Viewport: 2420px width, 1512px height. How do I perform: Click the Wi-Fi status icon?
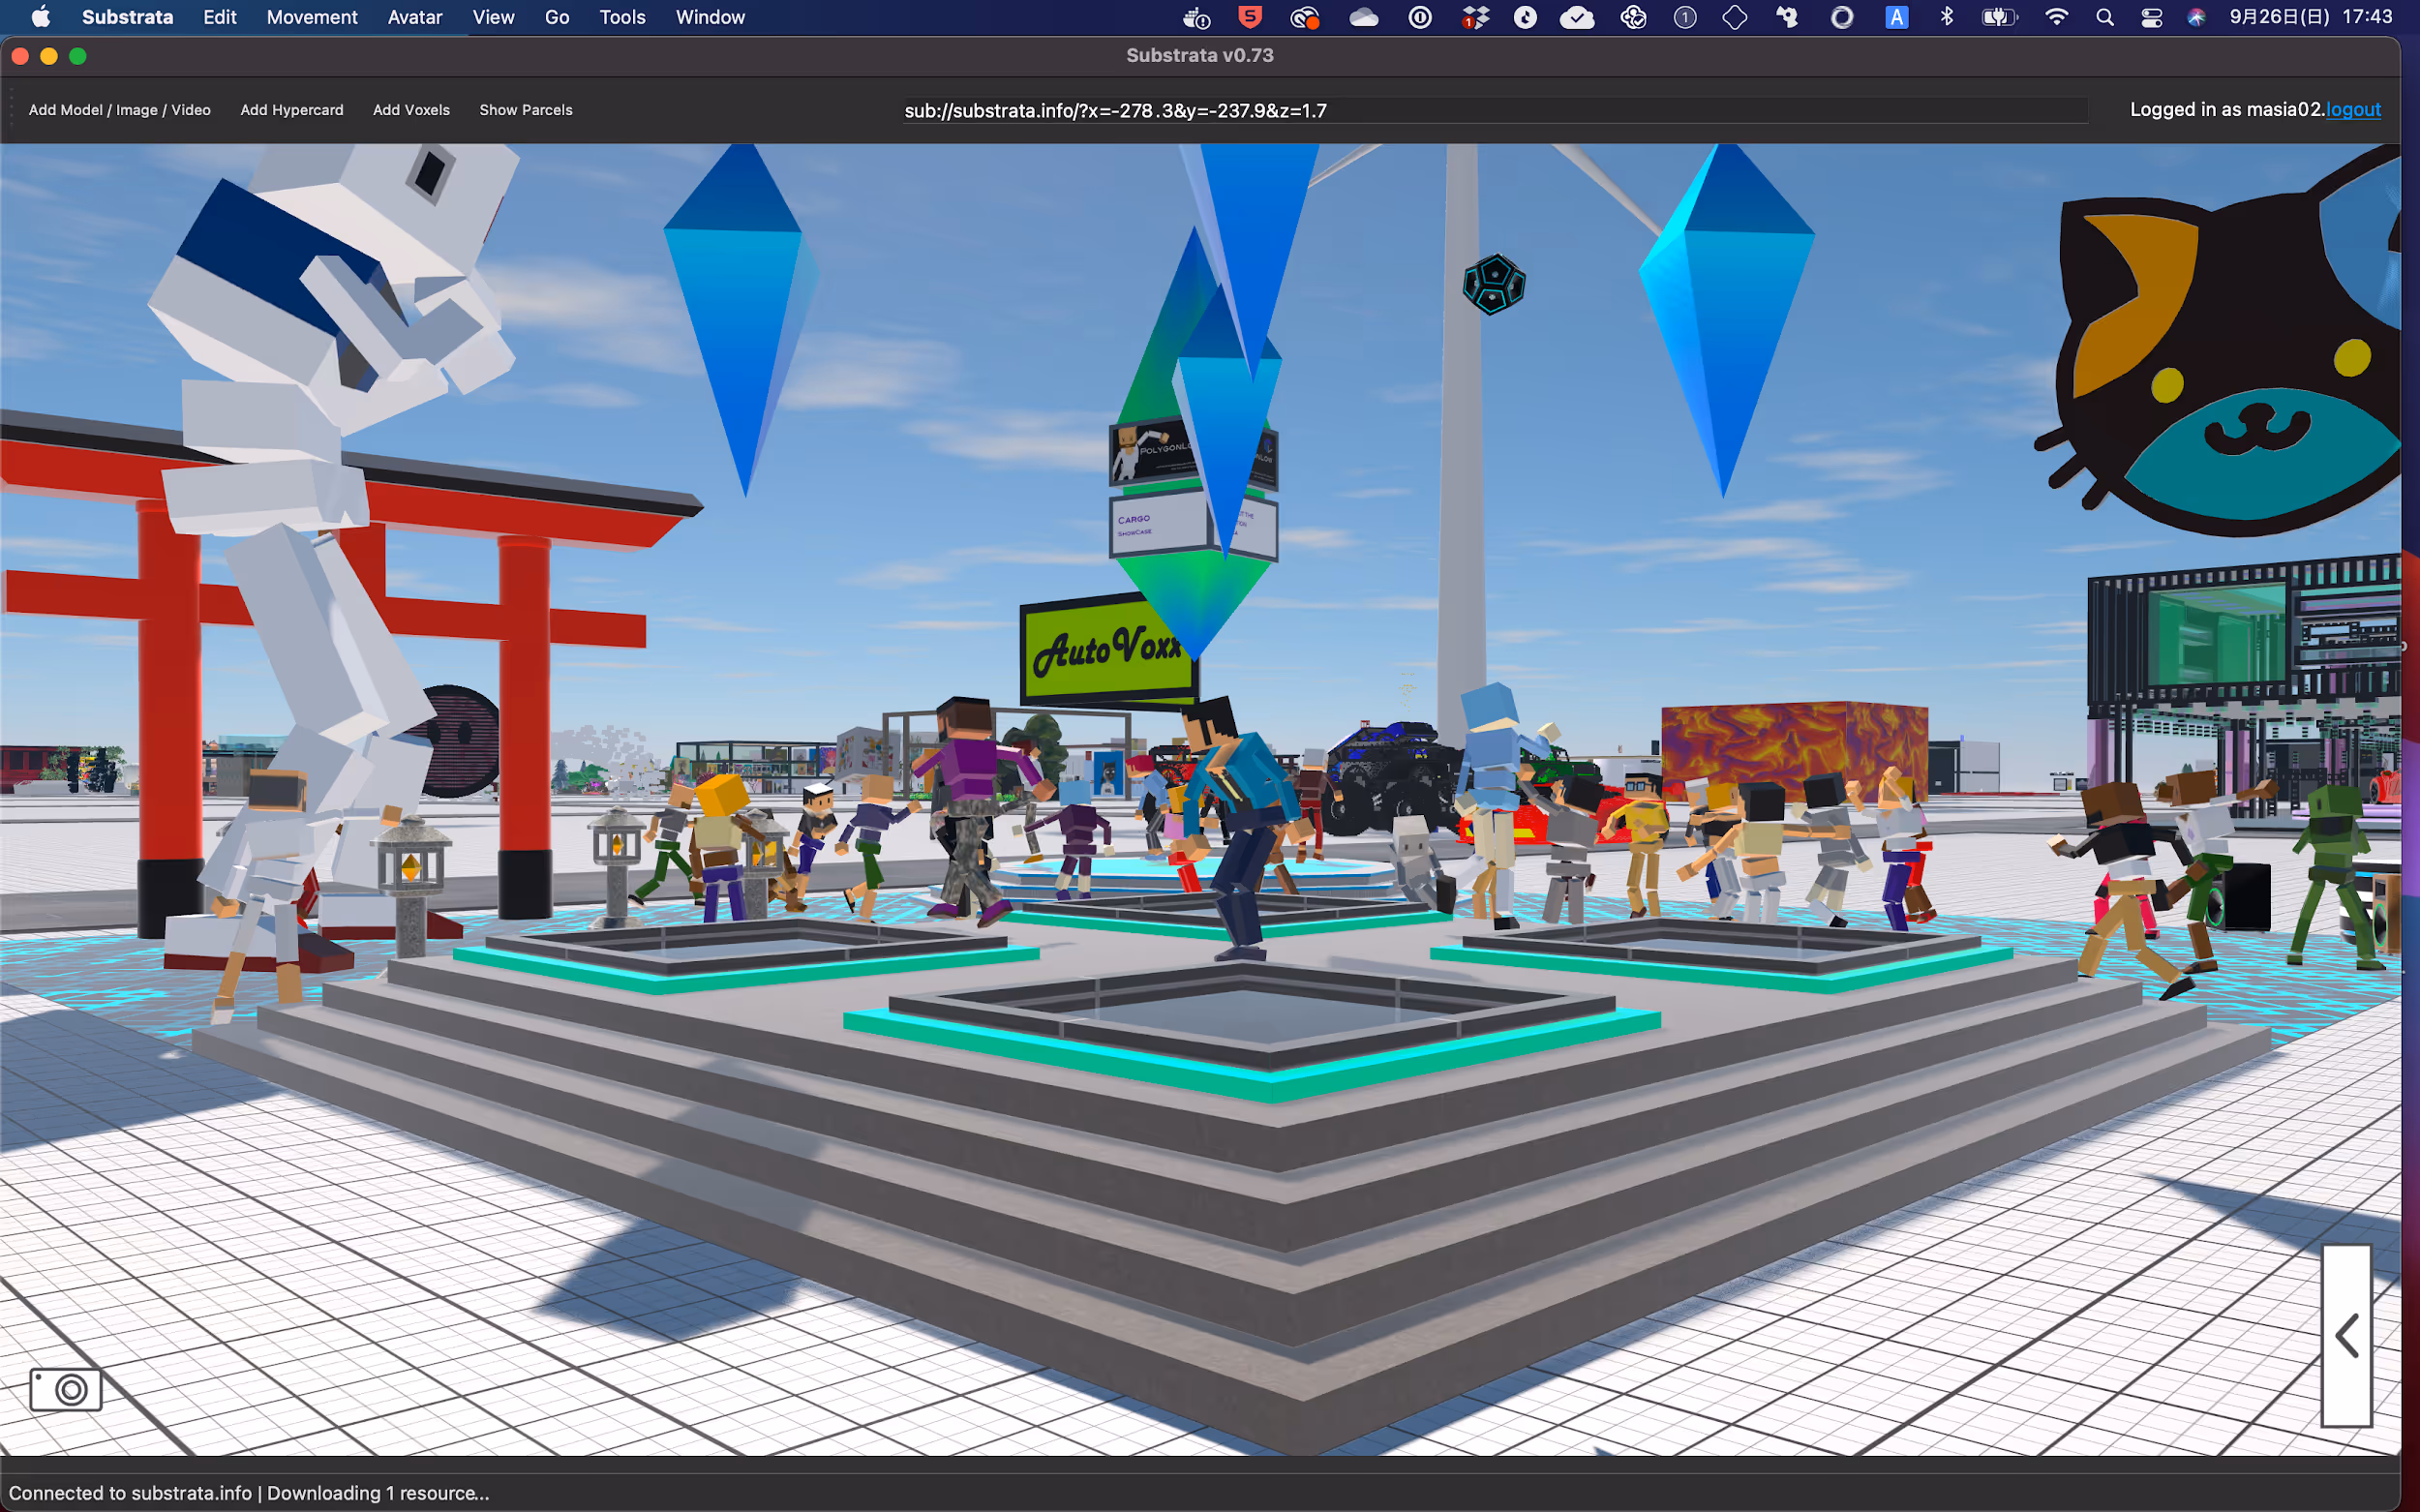[x=2056, y=17]
